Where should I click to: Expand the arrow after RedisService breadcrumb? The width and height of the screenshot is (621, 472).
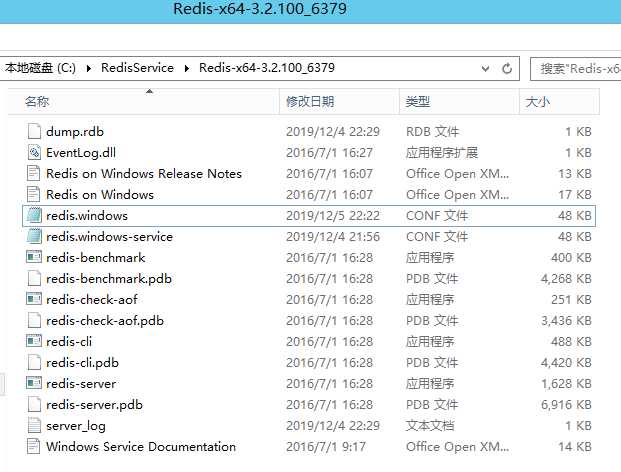(187, 69)
